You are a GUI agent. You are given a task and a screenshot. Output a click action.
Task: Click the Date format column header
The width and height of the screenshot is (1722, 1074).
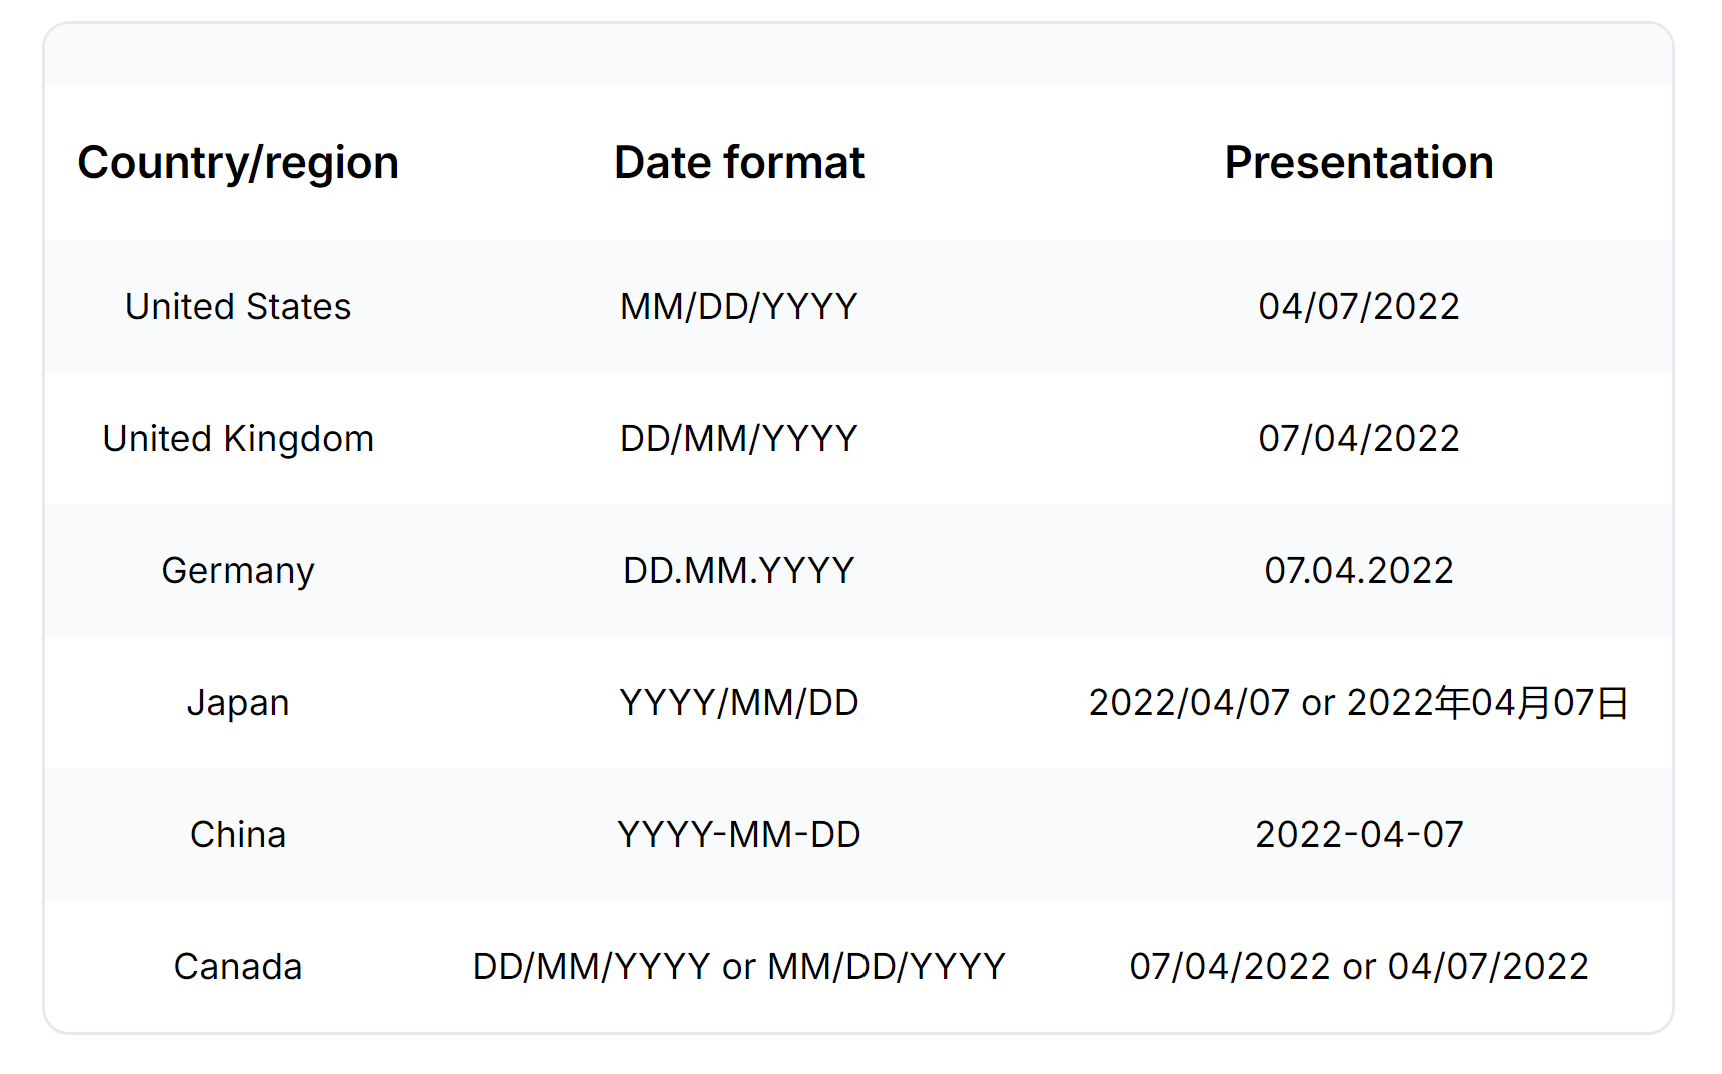click(739, 163)
